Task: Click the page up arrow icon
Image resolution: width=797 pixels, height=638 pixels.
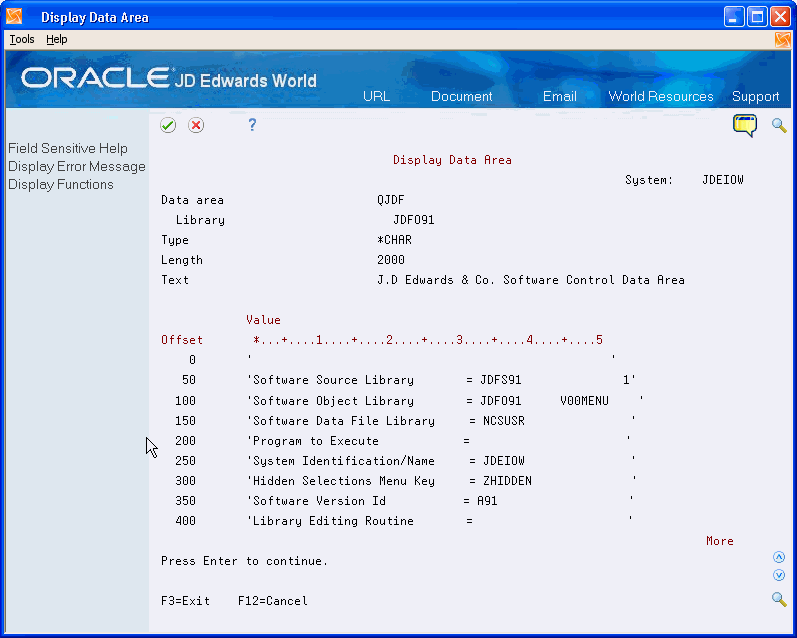Action: 779,557
